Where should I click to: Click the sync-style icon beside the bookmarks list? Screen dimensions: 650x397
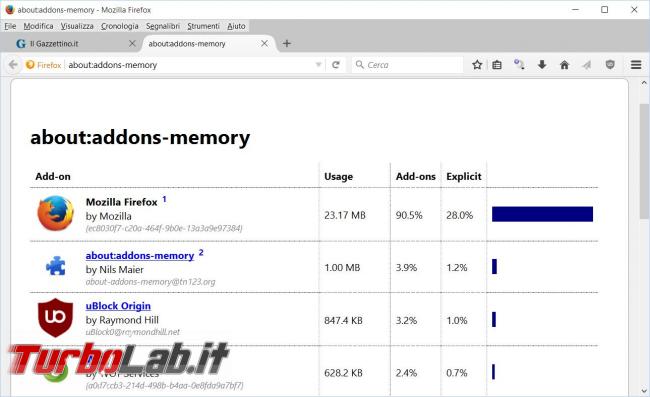click(519, 64)
